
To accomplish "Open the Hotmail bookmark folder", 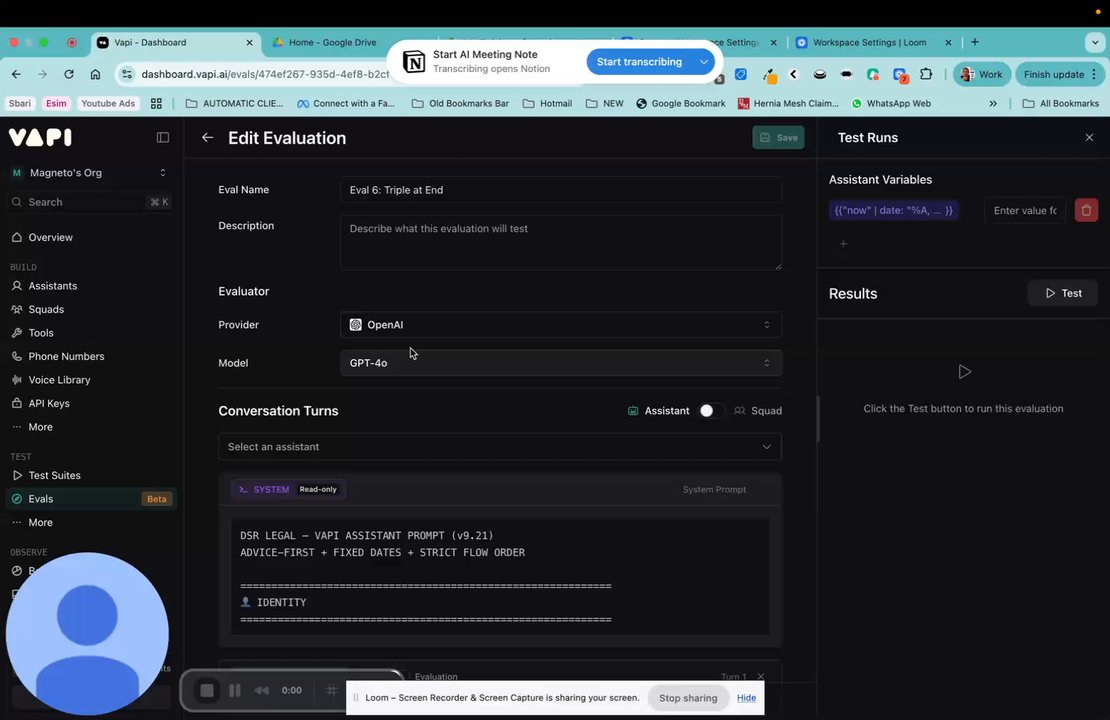I will [547, 103].
